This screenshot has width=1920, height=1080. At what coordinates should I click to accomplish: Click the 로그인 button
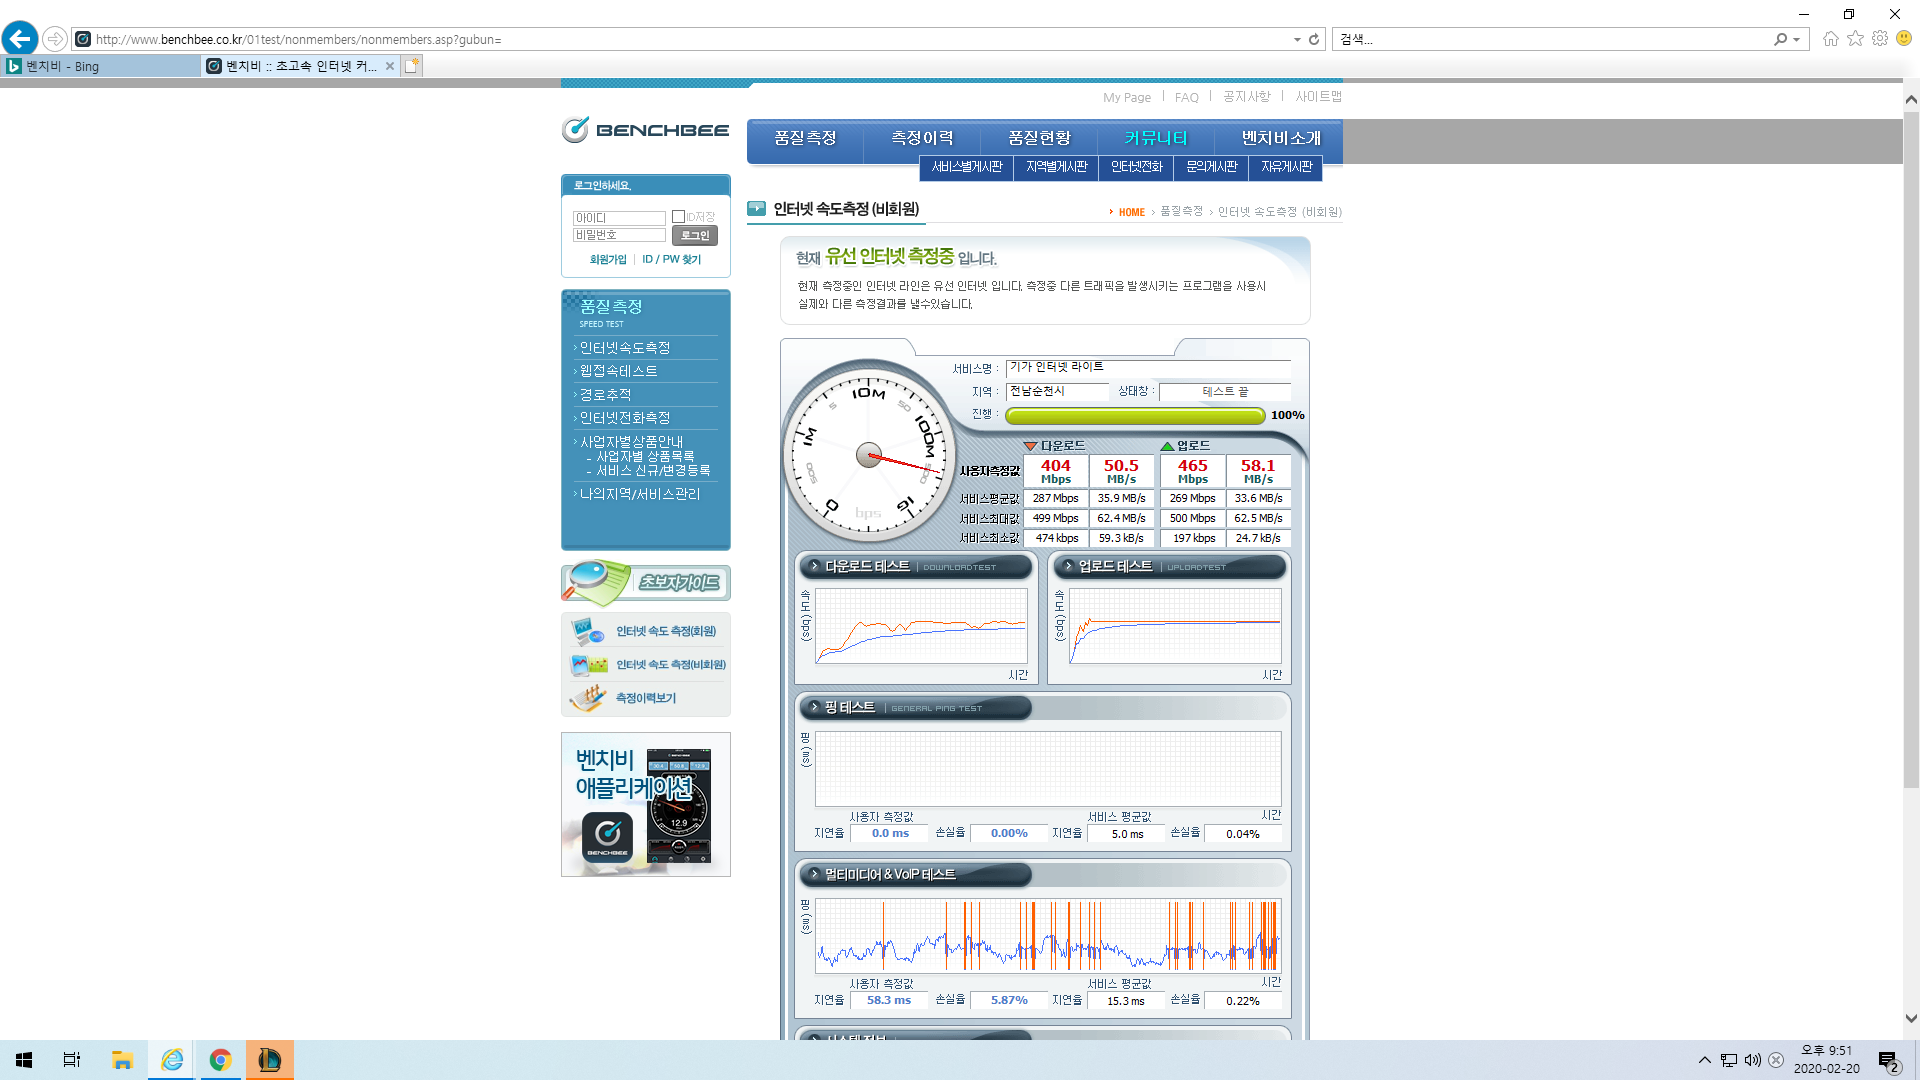pos(695,235)
